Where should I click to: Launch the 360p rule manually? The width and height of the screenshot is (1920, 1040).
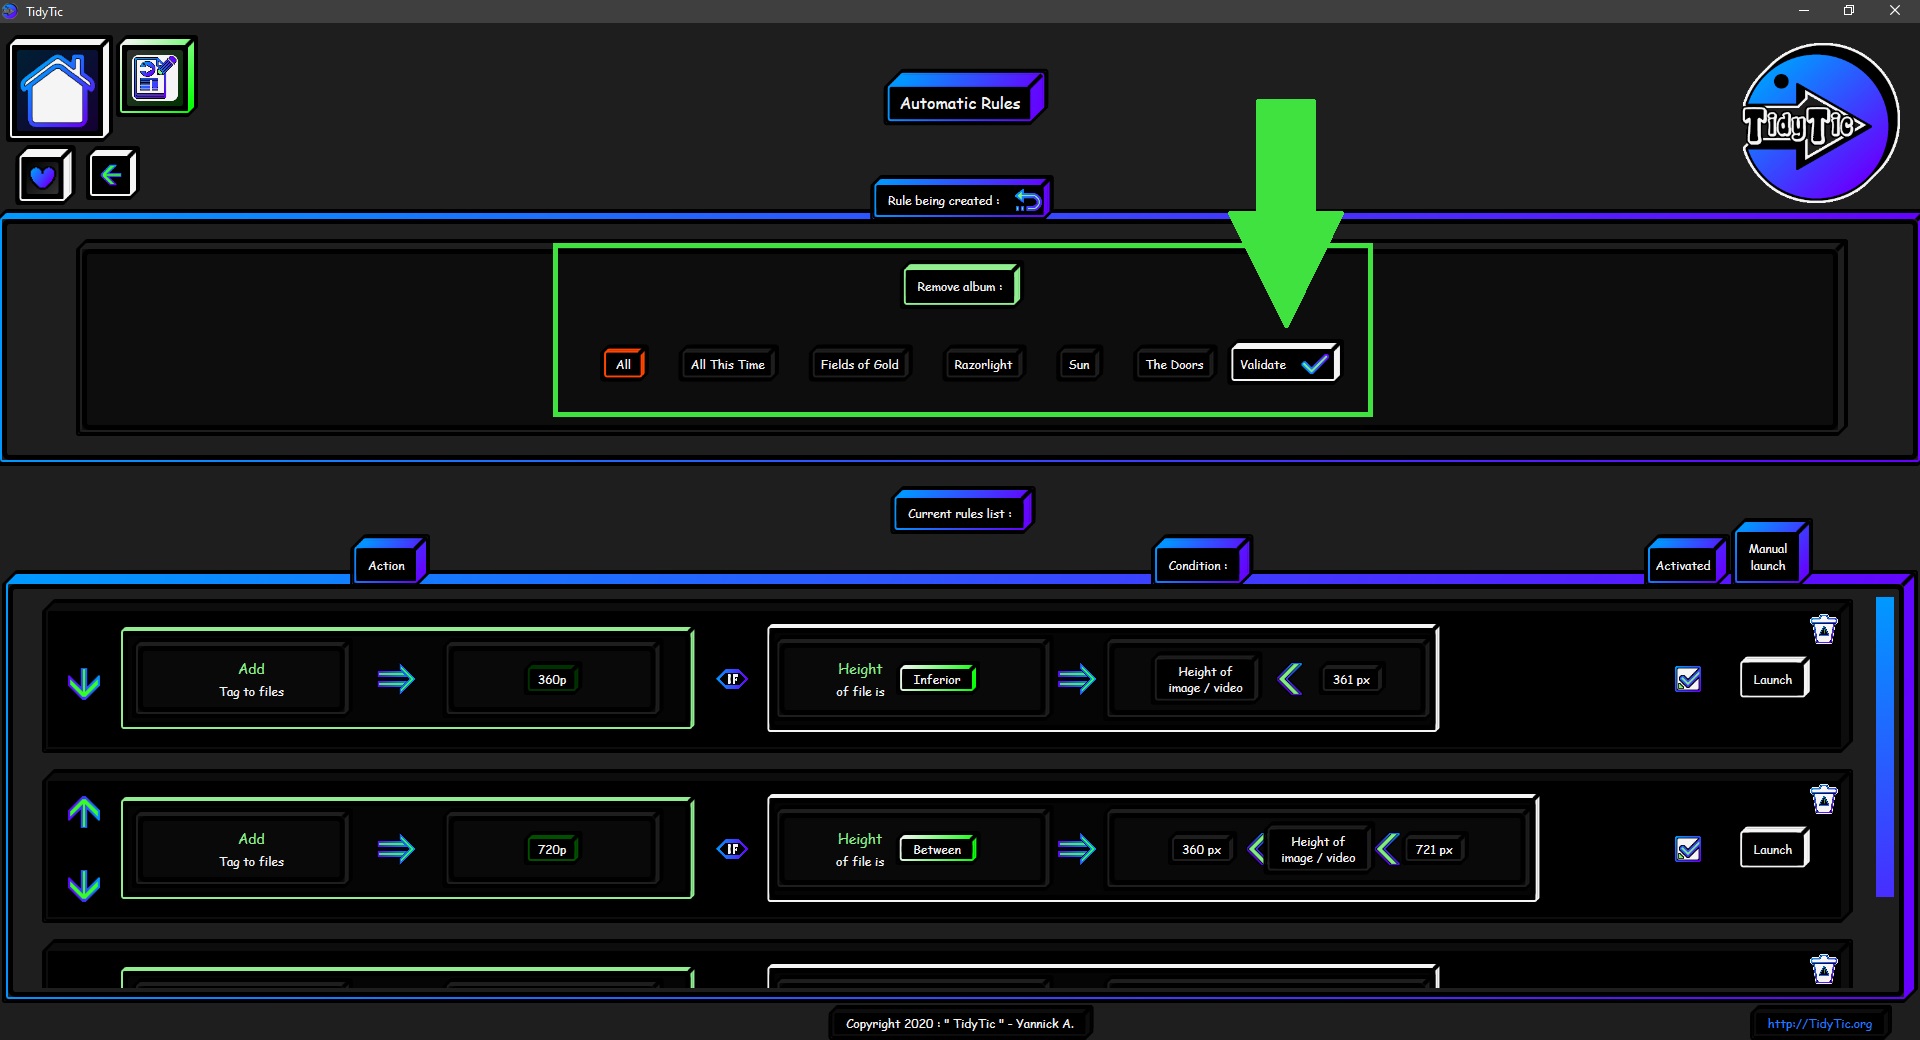(1773, 679)
